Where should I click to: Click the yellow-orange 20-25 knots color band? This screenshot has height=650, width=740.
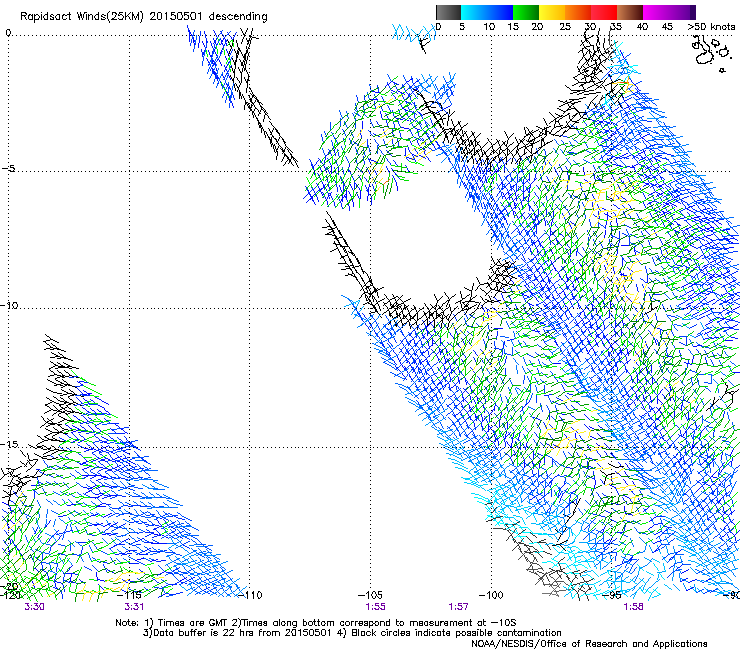click(552, 12)
